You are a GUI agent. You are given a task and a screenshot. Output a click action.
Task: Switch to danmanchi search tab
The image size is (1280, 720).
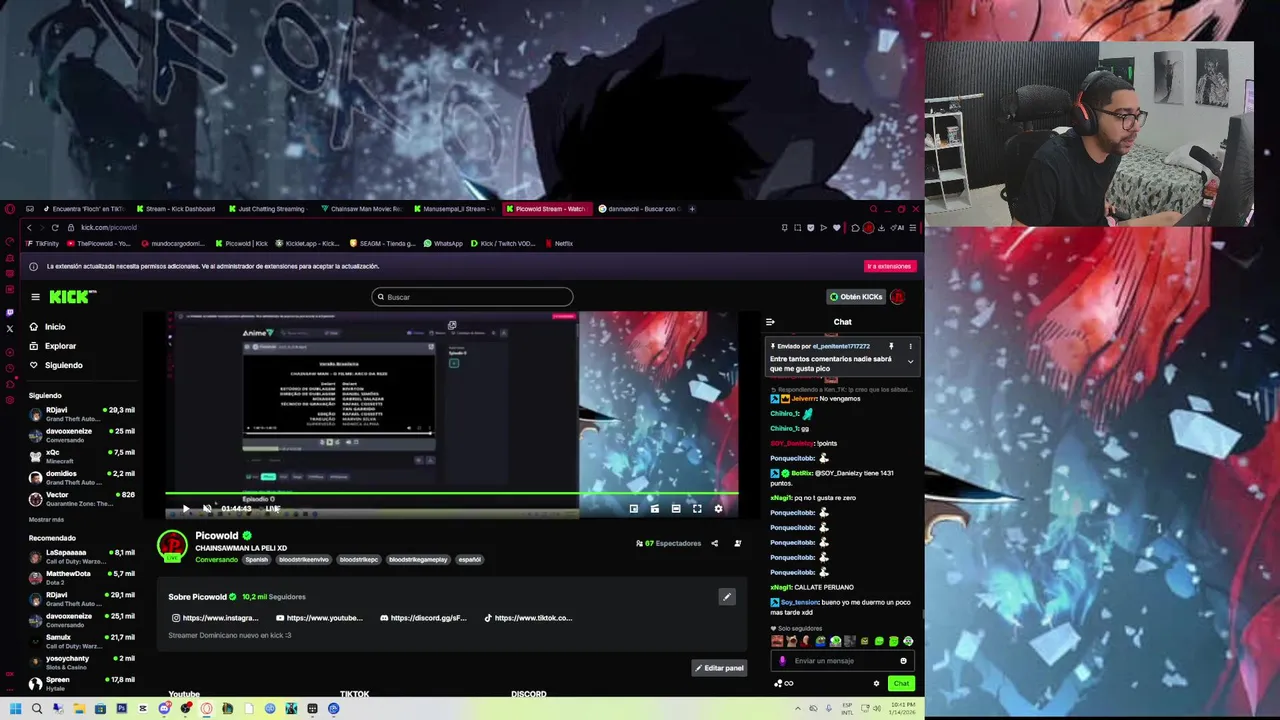coord(639,209)
